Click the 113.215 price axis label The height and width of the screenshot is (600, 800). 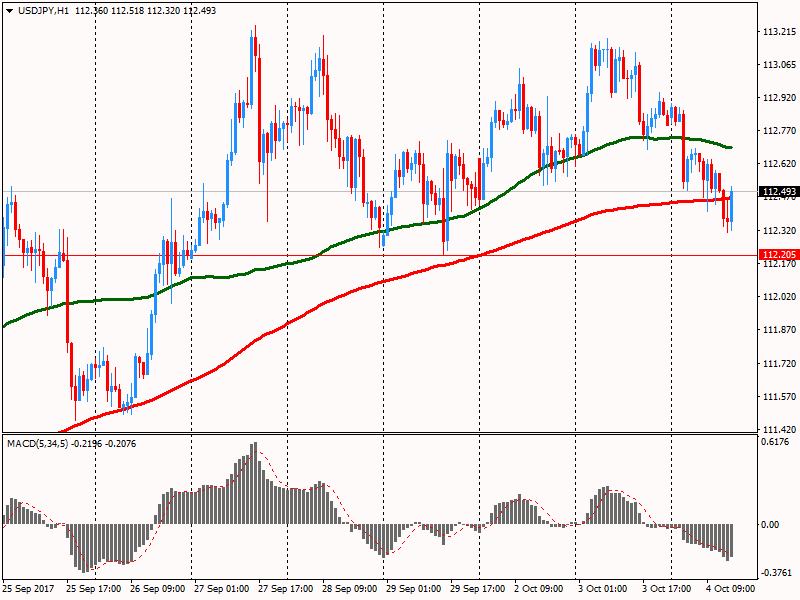tap(779, 32)
